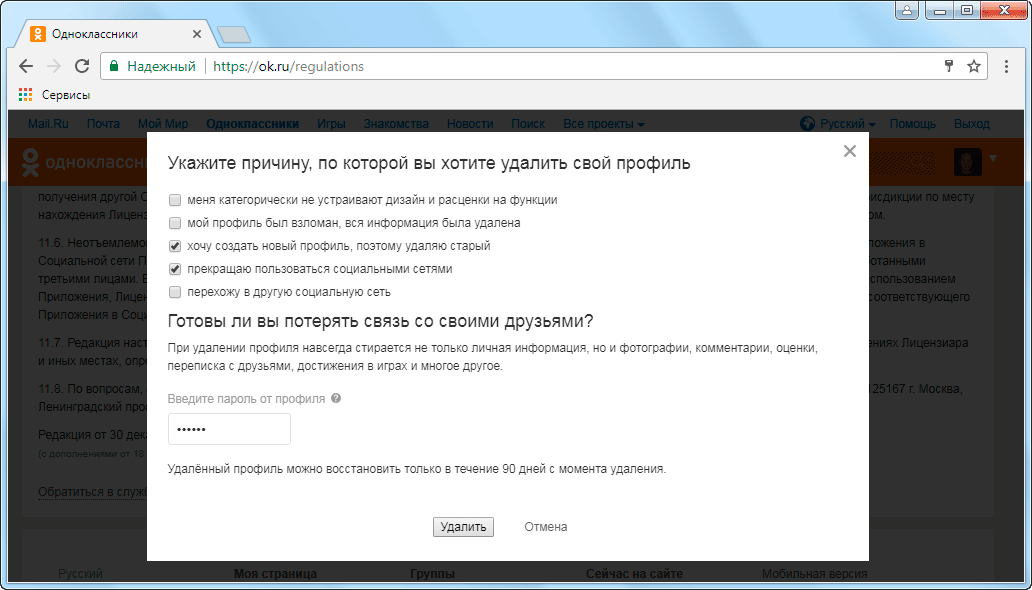
Task: Bookmark page with the star icon
Action: pos(974,67)
